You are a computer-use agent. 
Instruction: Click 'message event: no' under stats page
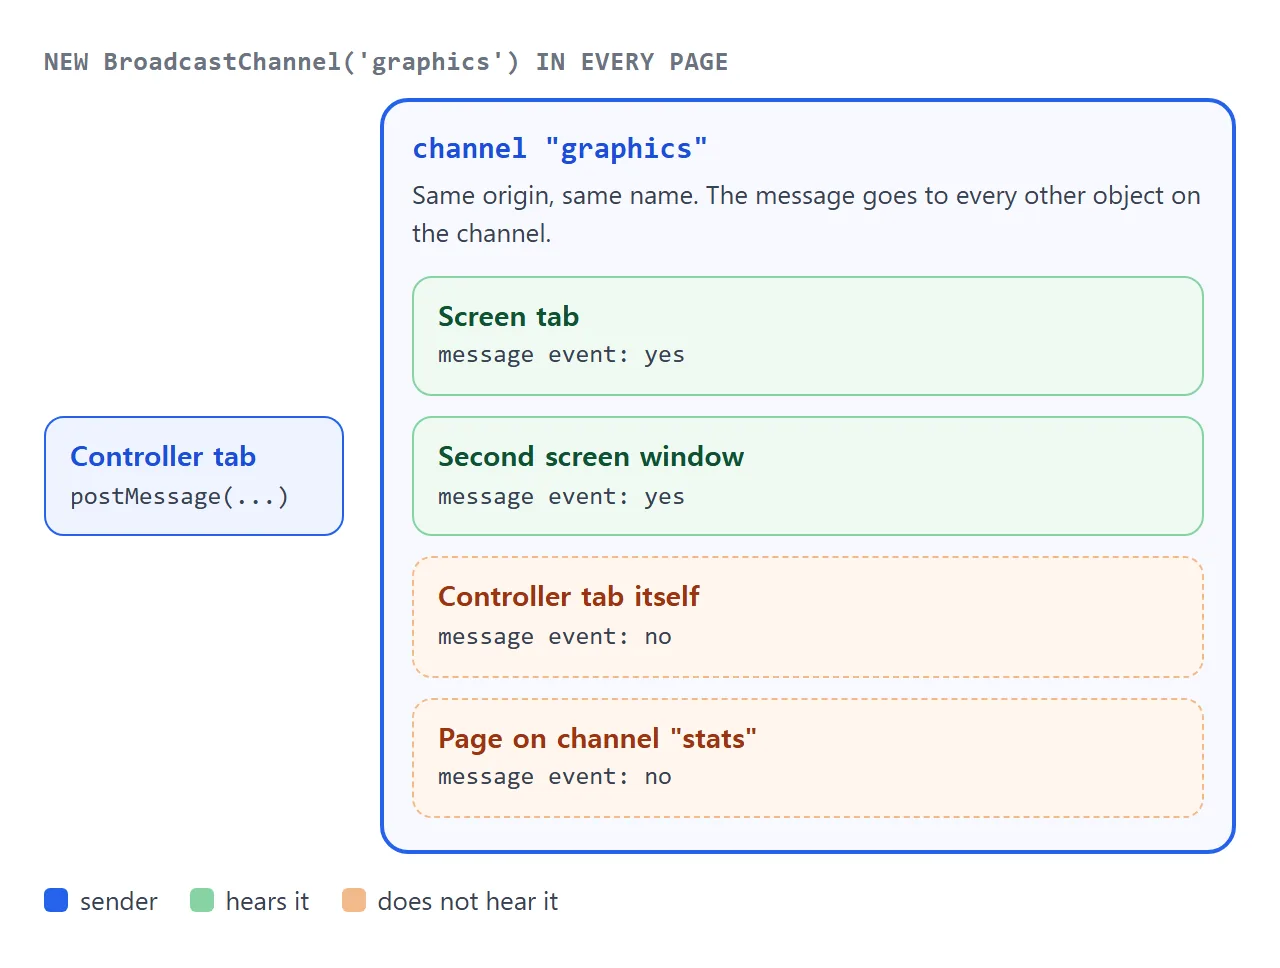click(555, 777)
